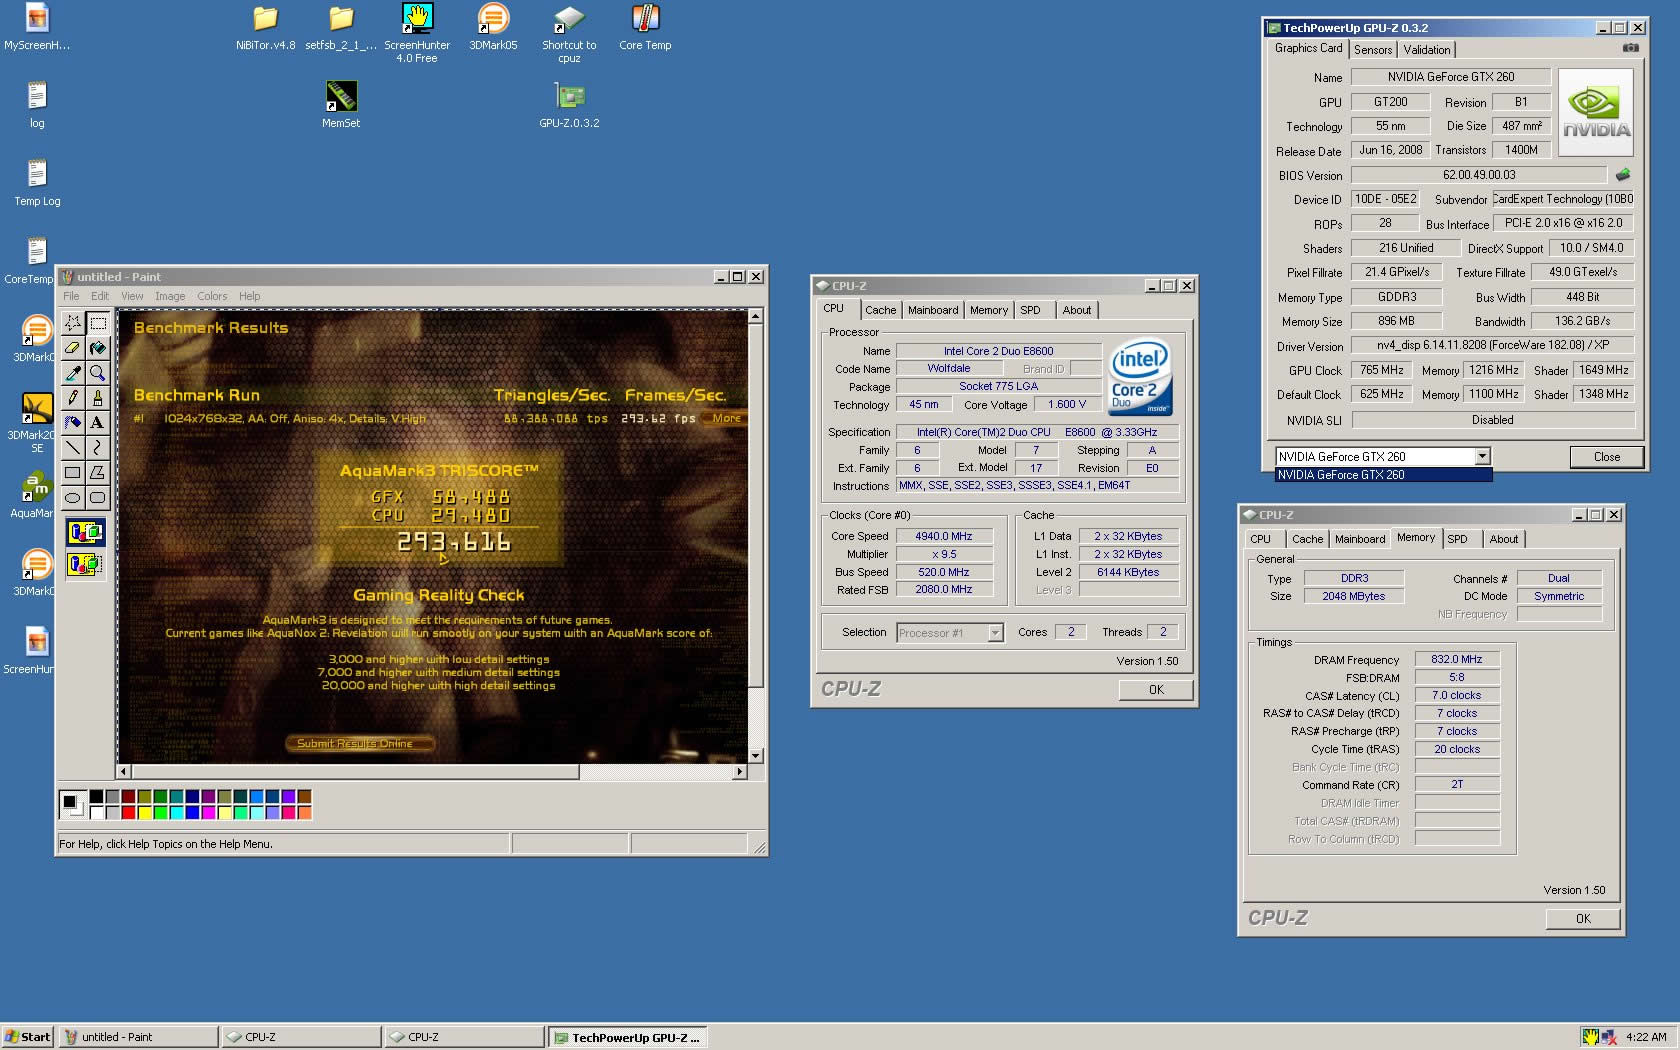Open the GPU-Z.0.3.2 desktop icon
Image resolution: width=1680 pixels, height=1050 pixels.
pyautogui.click(x=569, y=104)
